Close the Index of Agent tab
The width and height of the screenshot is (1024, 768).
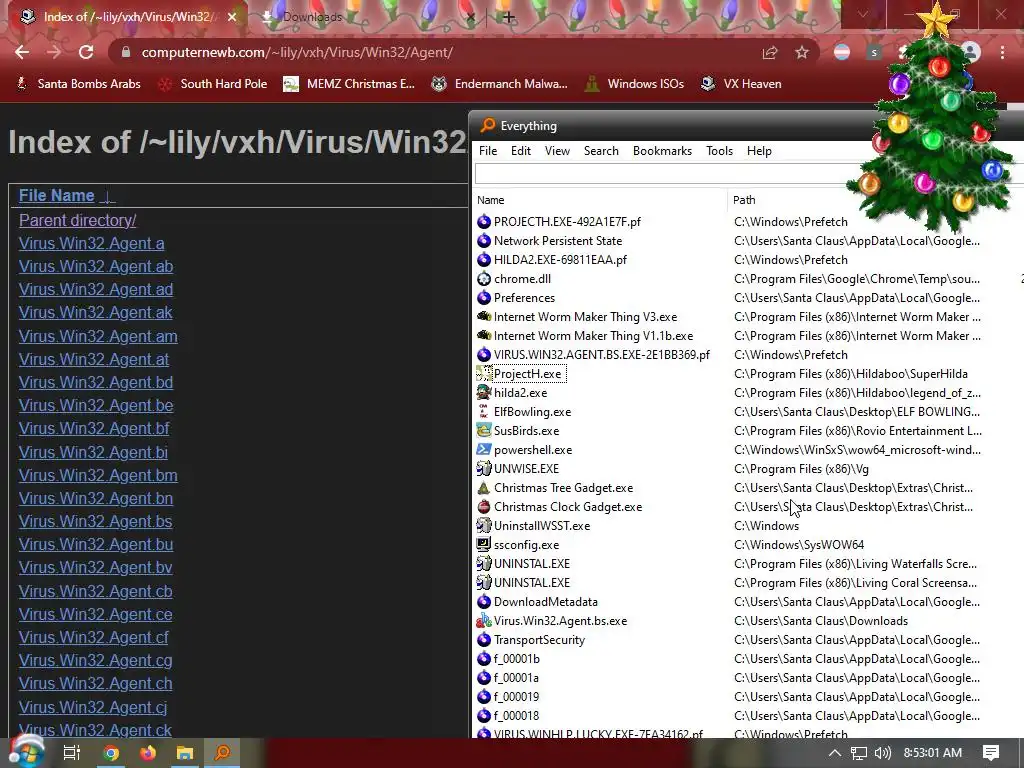coord(232,17)
